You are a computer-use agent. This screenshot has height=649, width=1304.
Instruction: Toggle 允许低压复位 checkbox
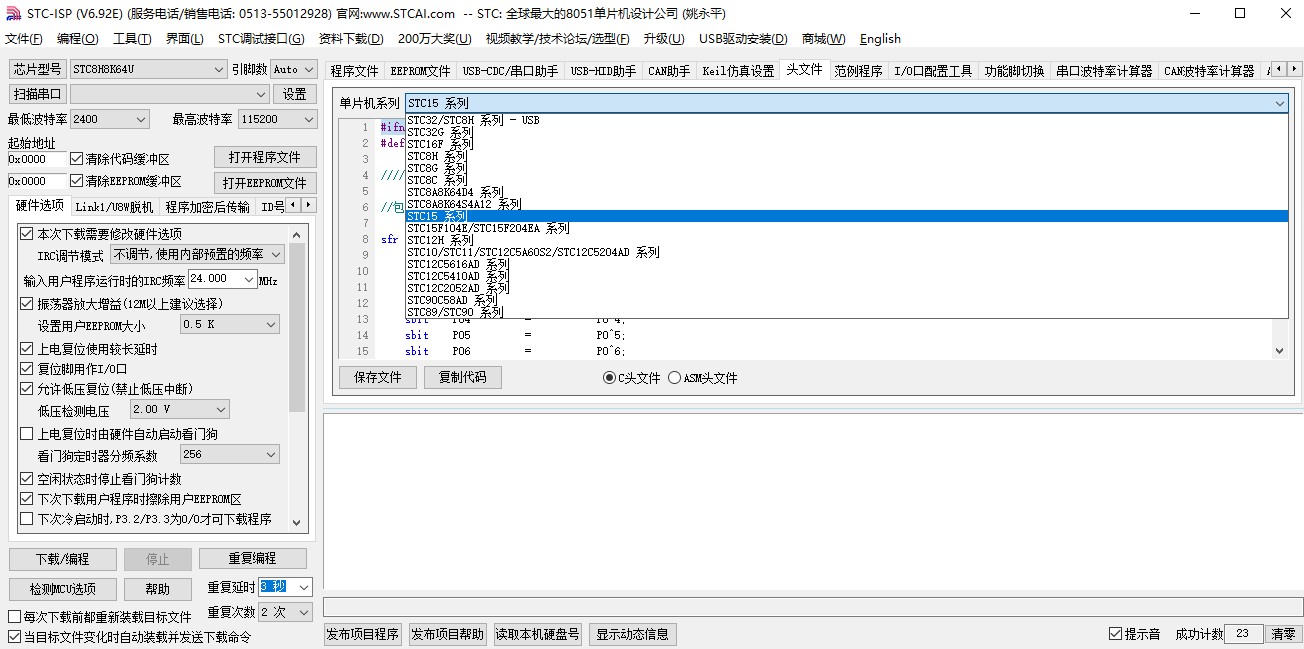27,388
